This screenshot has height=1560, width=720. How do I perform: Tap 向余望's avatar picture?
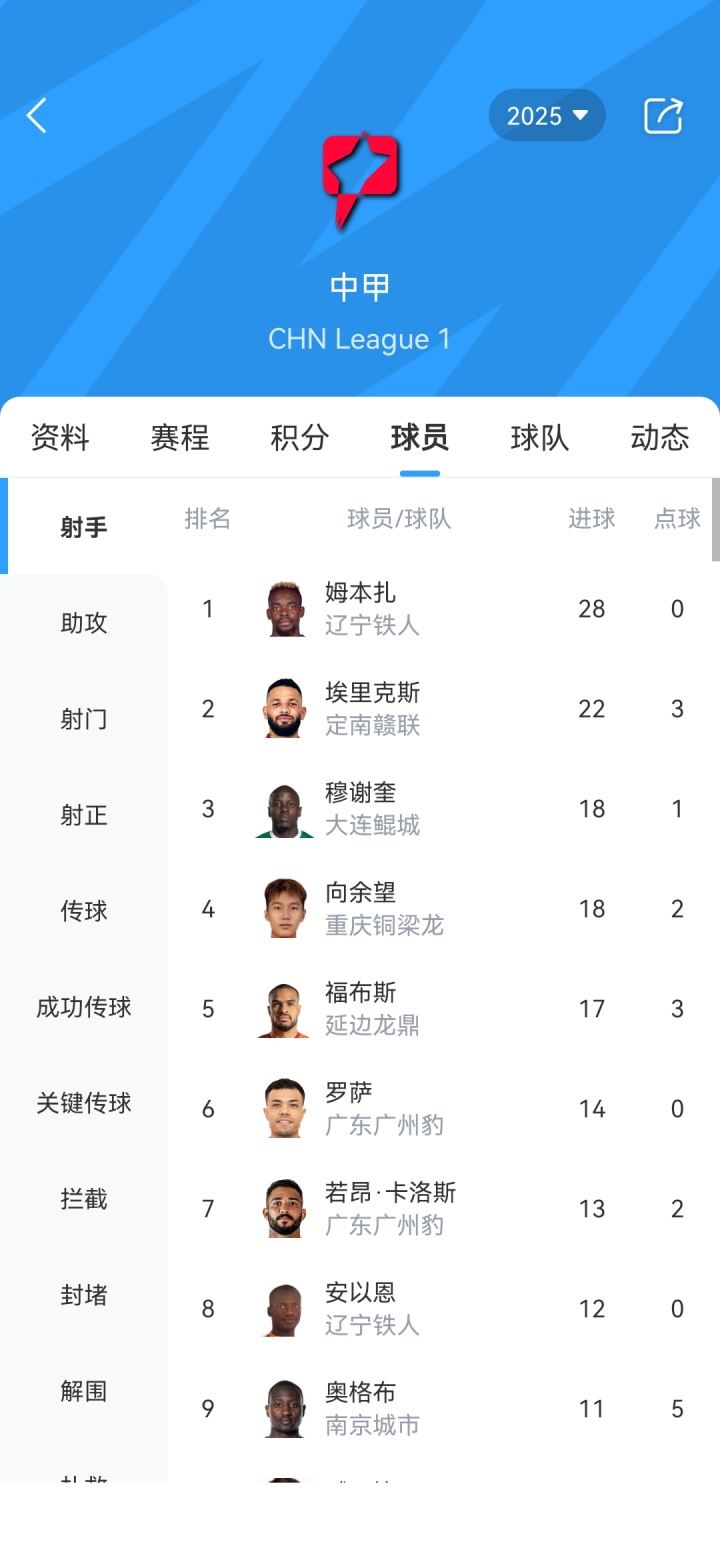(285, 909)
